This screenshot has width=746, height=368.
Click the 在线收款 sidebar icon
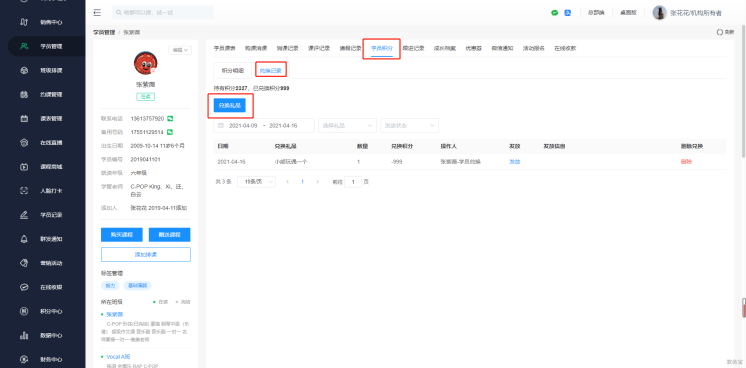[x=24, y=287]
